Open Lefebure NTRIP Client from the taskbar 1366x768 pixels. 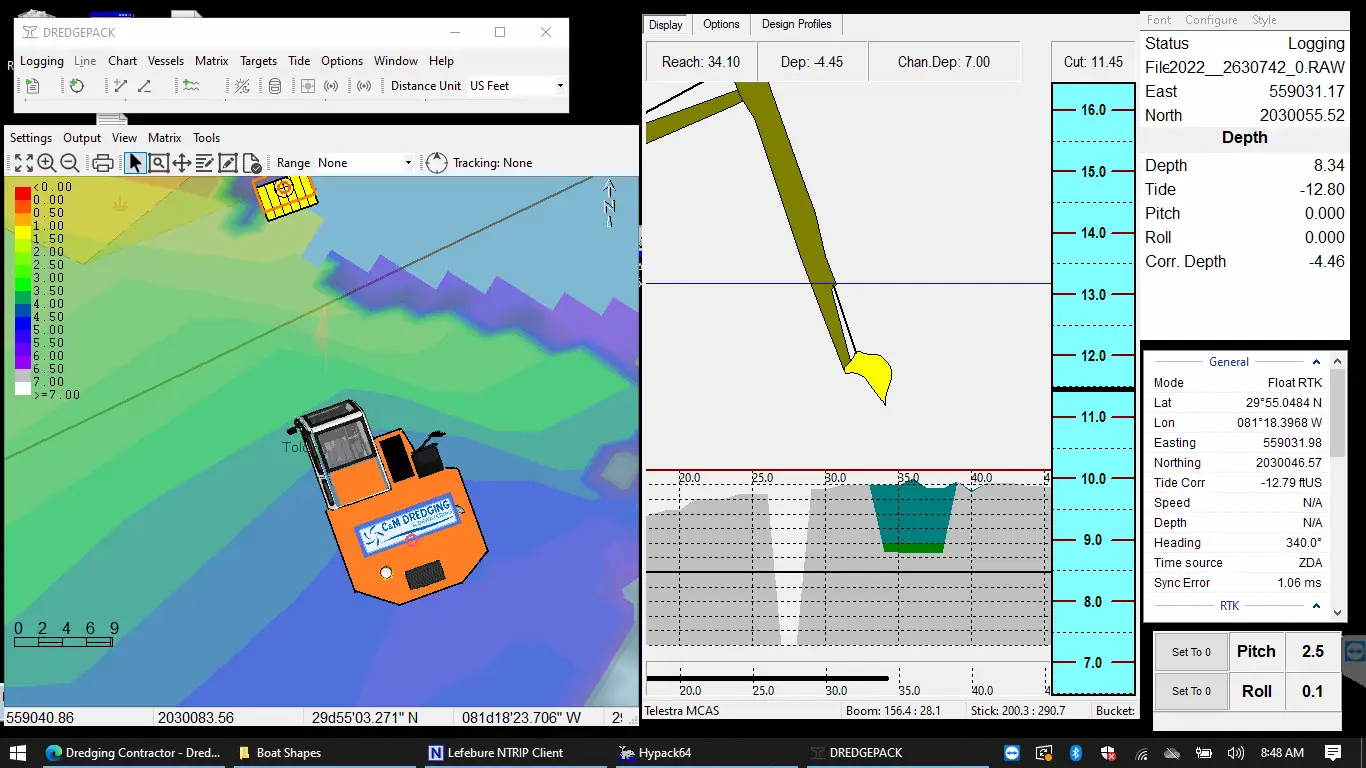(x=495, y=753)
